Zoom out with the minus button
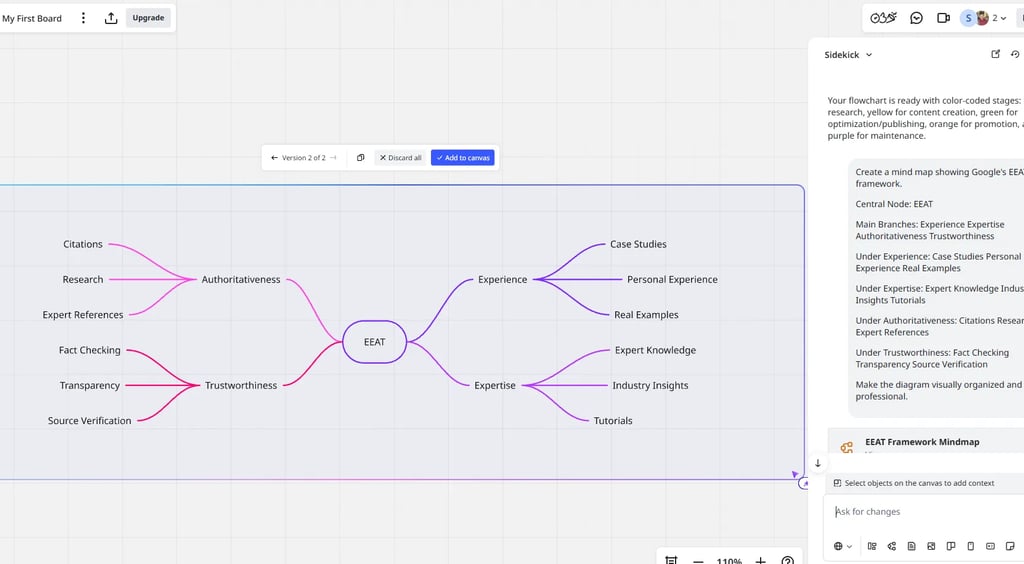 pos(698,561)
